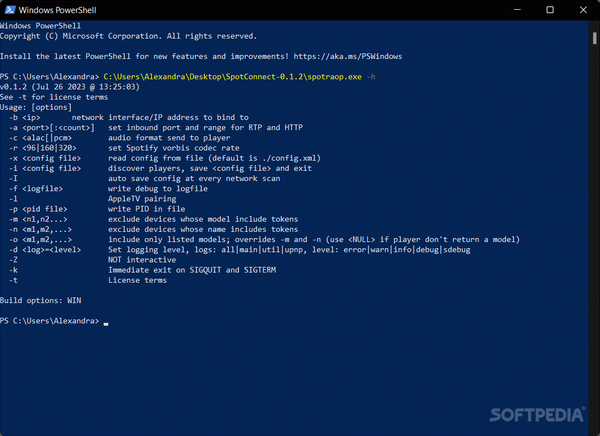Image resolution: width=600 pixels, height=436 pixels.
Task: Click 'exclude devices whose model include tokens'
Action: click(x=203, y=219)
